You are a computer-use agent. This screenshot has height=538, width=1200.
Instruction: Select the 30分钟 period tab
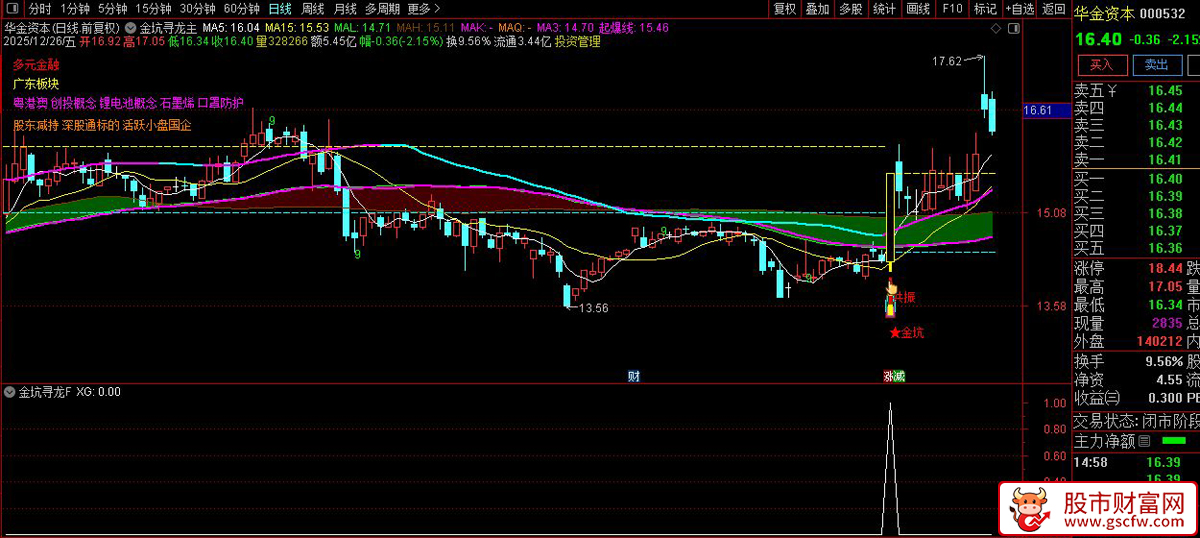click(197, 9)
